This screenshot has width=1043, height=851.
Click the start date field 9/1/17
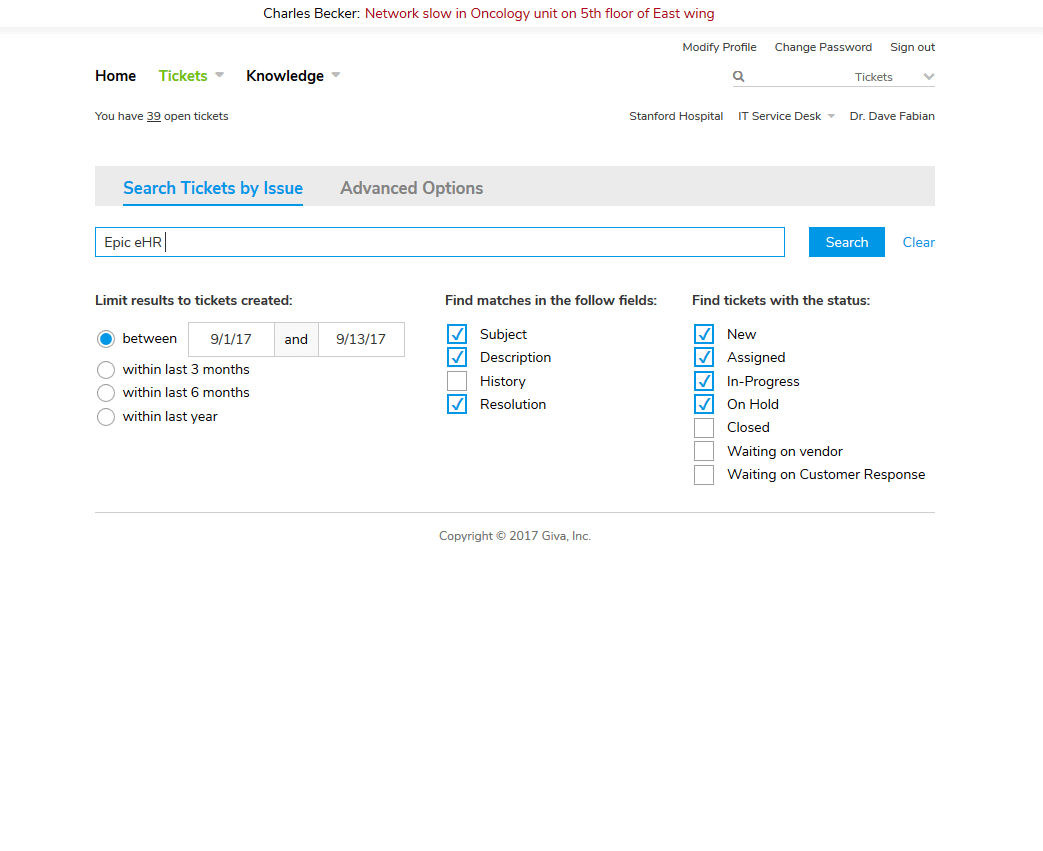pyautogui.click(x=231, y=339)
